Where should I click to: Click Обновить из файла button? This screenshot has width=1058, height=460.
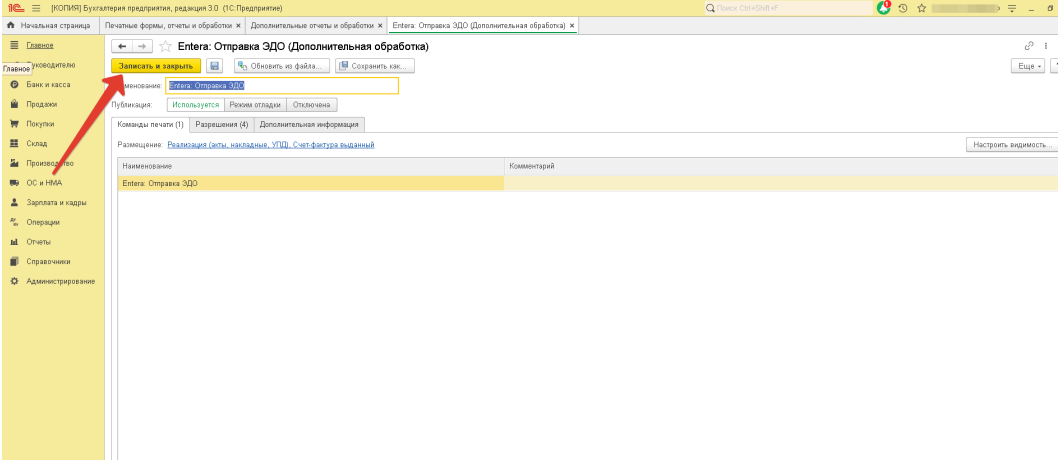(282, 66)
